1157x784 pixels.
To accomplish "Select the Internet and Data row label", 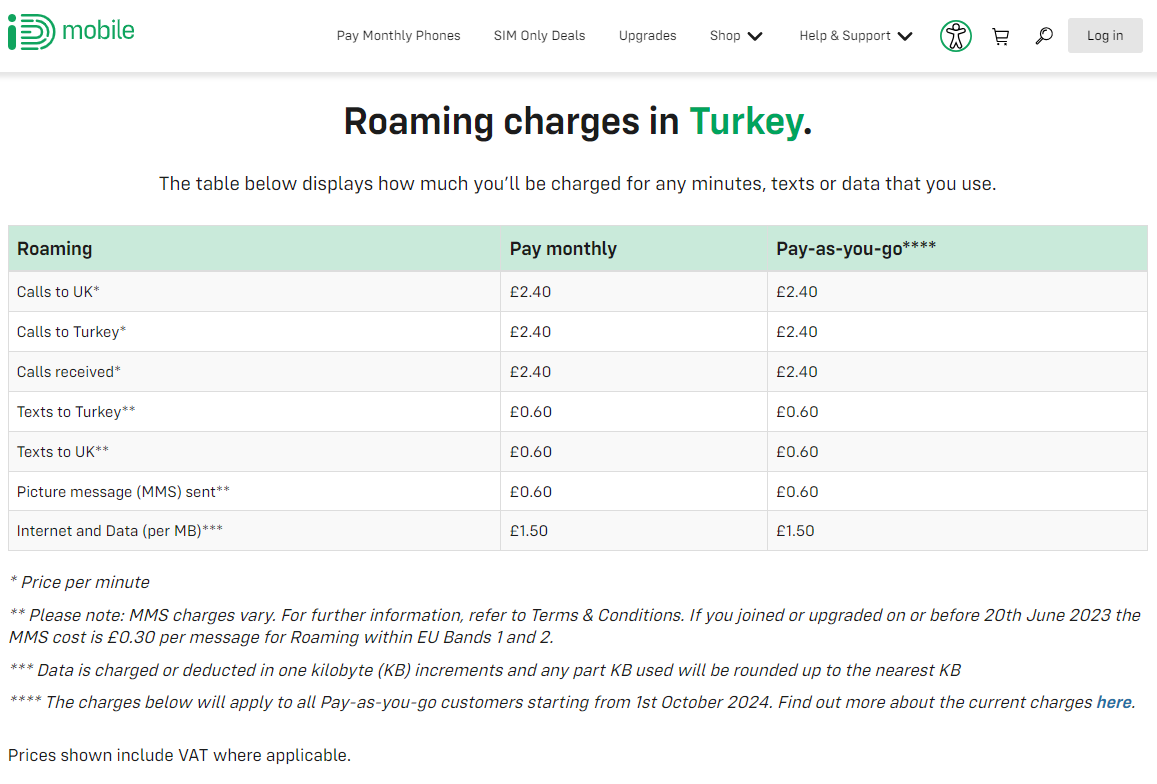I will [120, 531].
